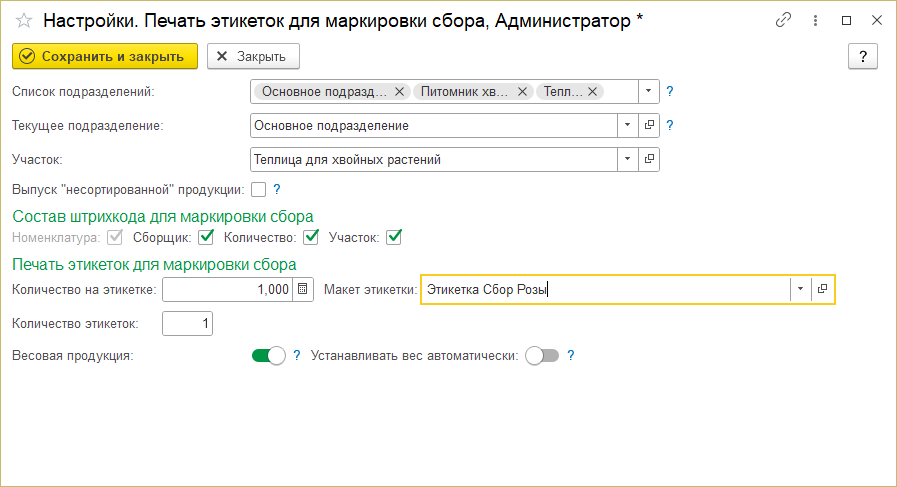This screenshot has height=487, width=897.
Task: Expand Список подразделений dropdown
Action: click(648, 91)
